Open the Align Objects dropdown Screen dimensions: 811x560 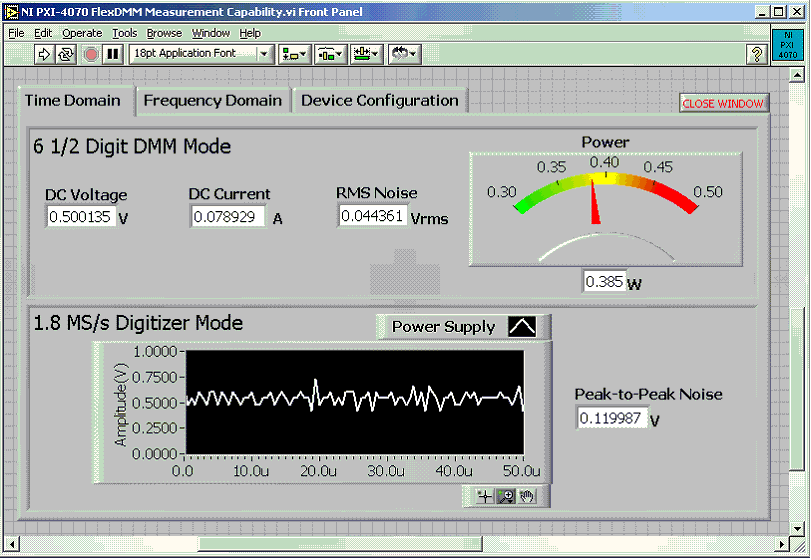294,54
